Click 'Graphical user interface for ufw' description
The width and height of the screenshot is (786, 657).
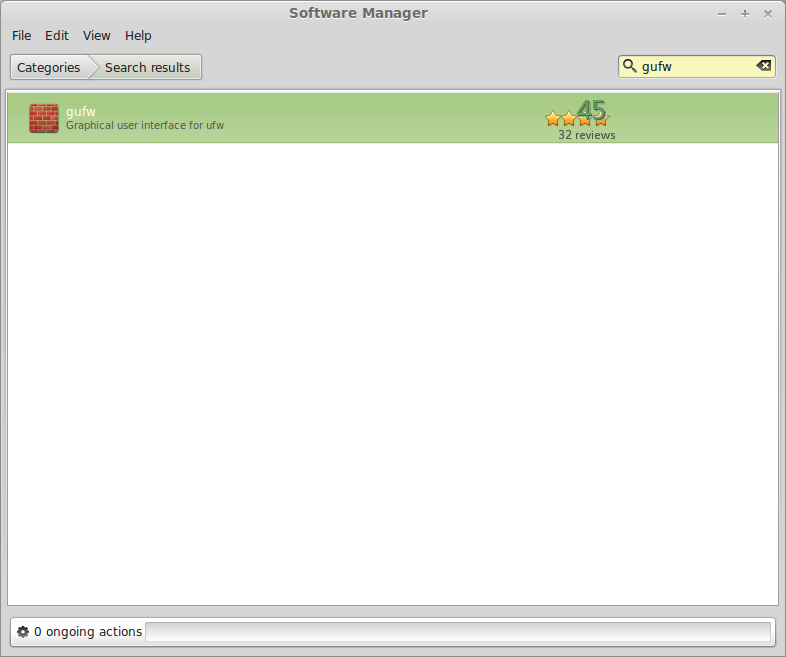145,125
